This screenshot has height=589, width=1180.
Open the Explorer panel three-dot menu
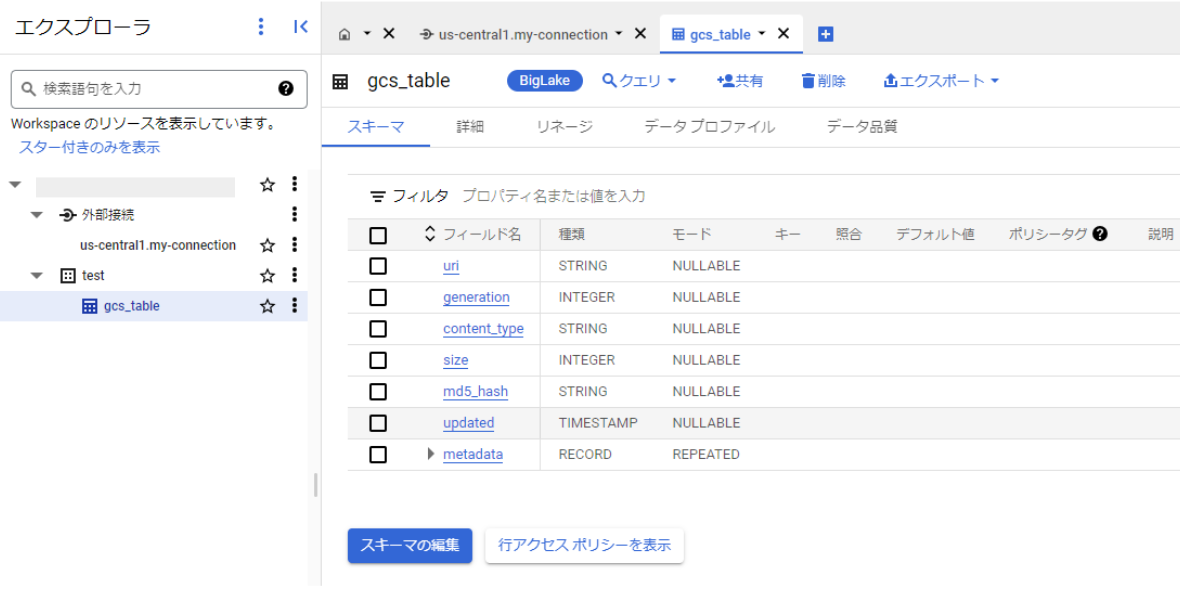(260, 27)
